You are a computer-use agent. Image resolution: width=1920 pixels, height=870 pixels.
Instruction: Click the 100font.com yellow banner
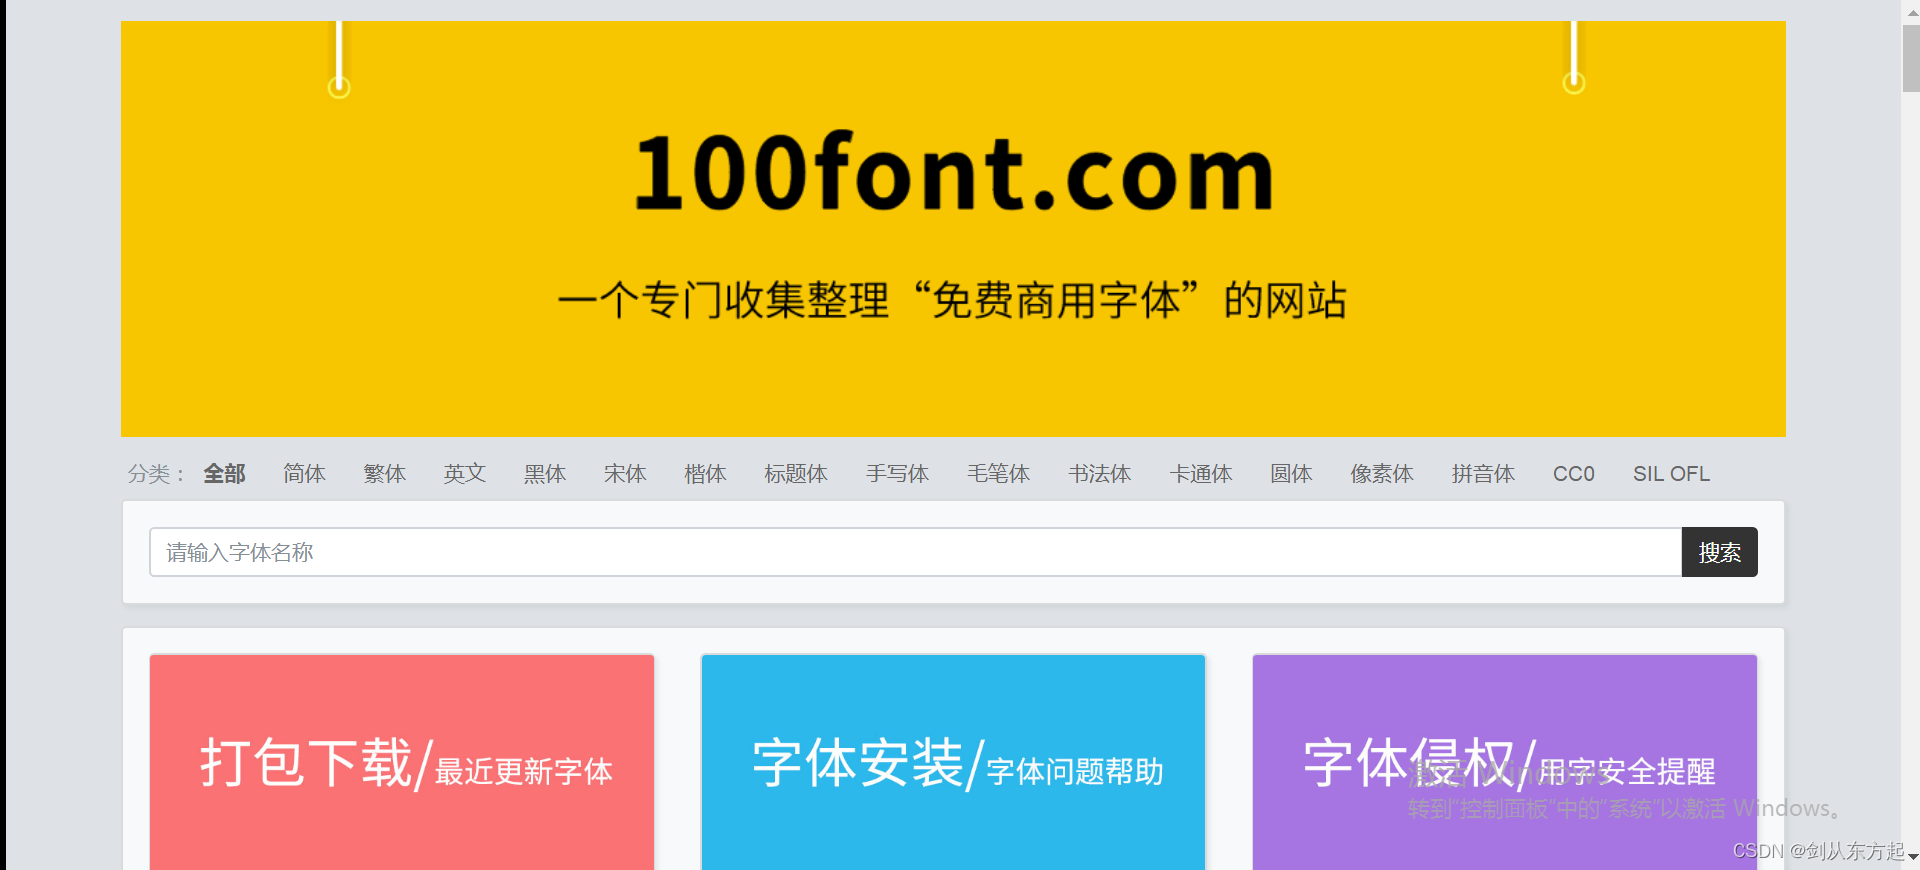(x=953, y=229)
